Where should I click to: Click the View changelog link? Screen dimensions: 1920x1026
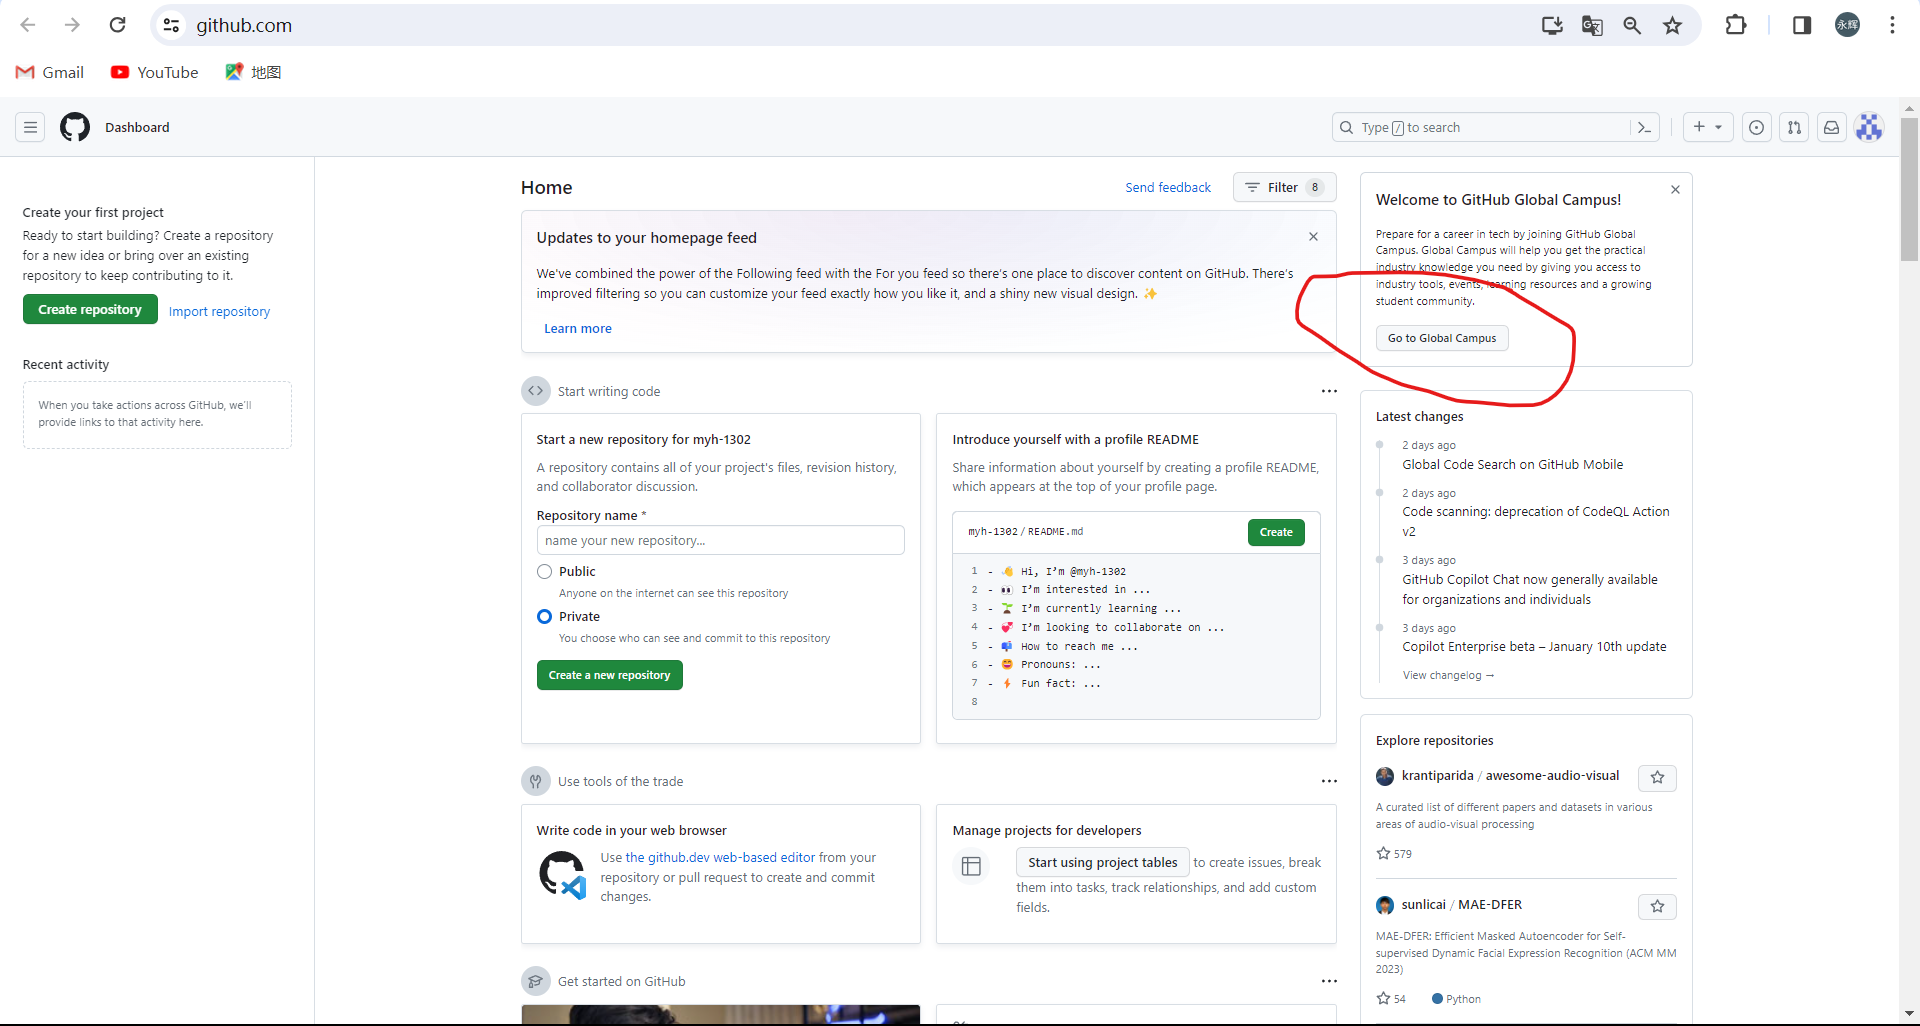[1448, 675]
